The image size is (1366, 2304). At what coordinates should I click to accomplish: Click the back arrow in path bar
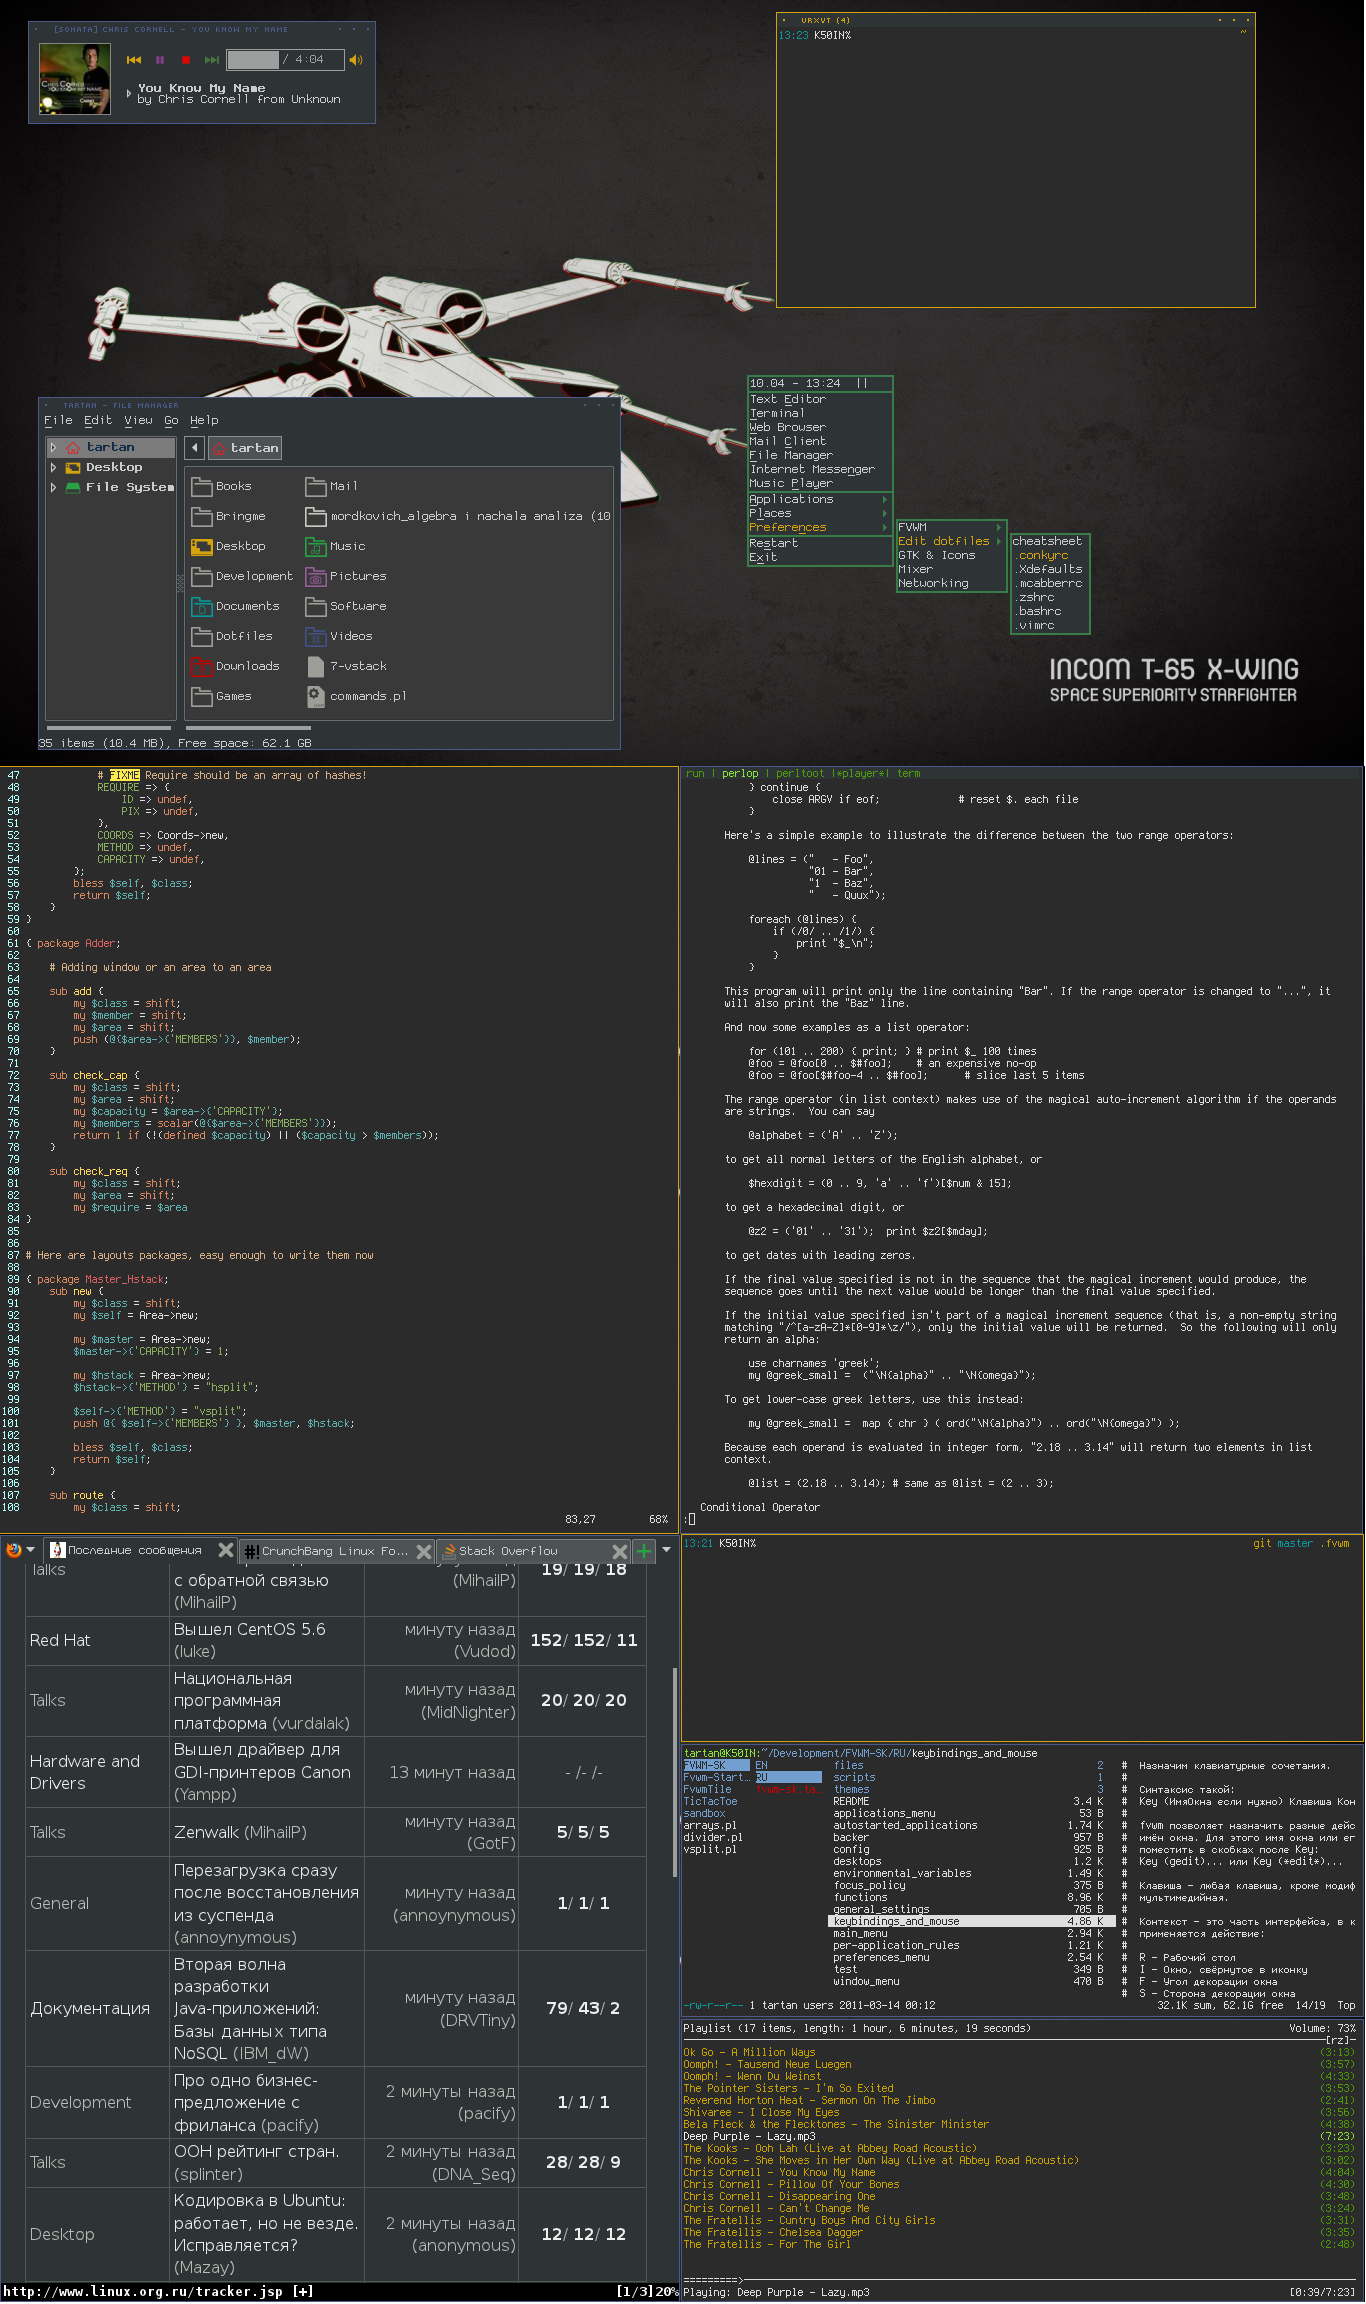(x=195, y=448)
